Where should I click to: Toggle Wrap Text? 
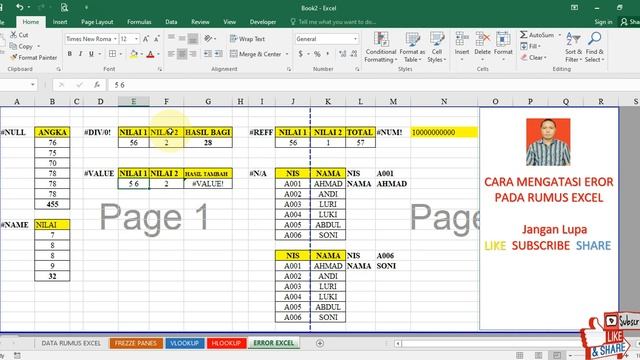point(247,39)
